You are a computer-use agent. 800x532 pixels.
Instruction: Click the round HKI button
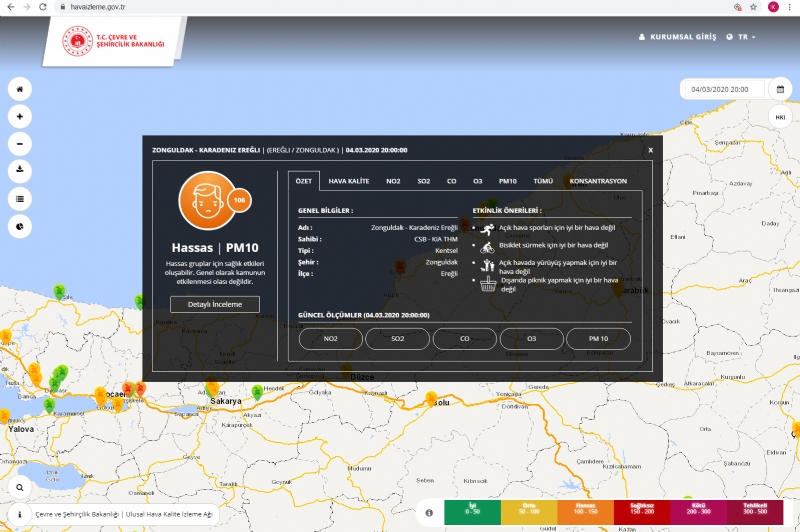tap(779, 117)
